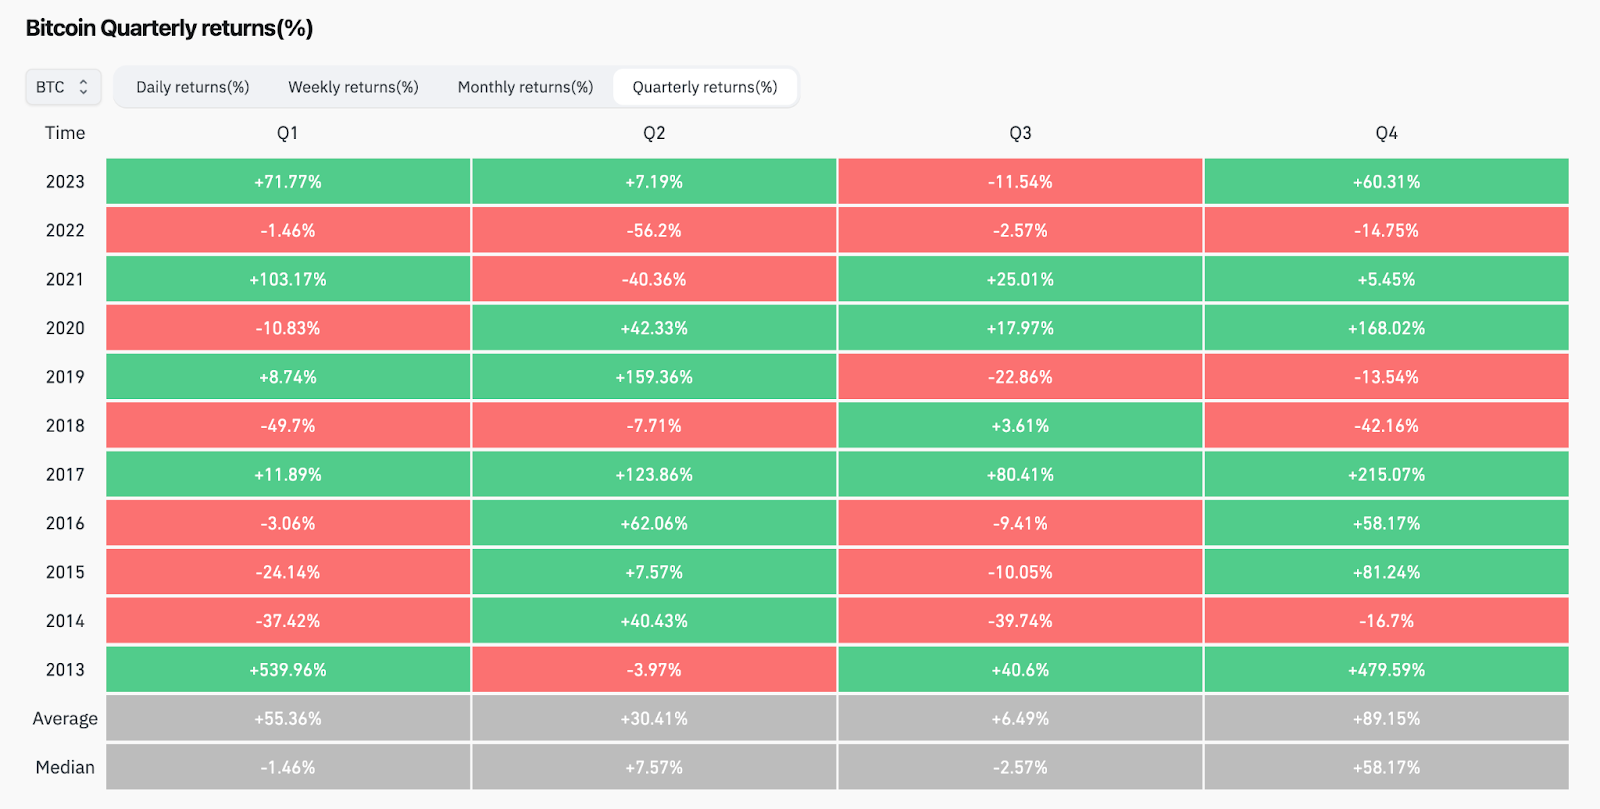1600x809 pixels.
Task: Select the 2019 row label
Action: [65, 377]
